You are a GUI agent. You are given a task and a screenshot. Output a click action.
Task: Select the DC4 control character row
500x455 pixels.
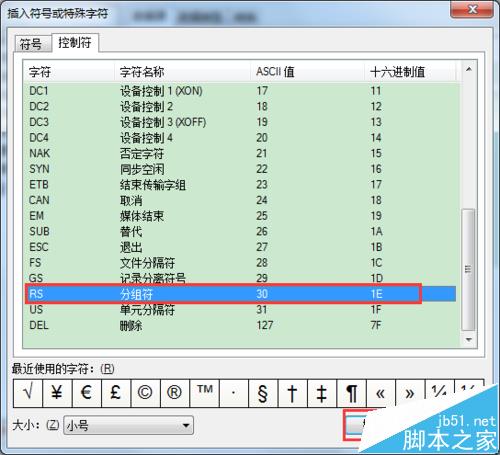coord(241,138)
